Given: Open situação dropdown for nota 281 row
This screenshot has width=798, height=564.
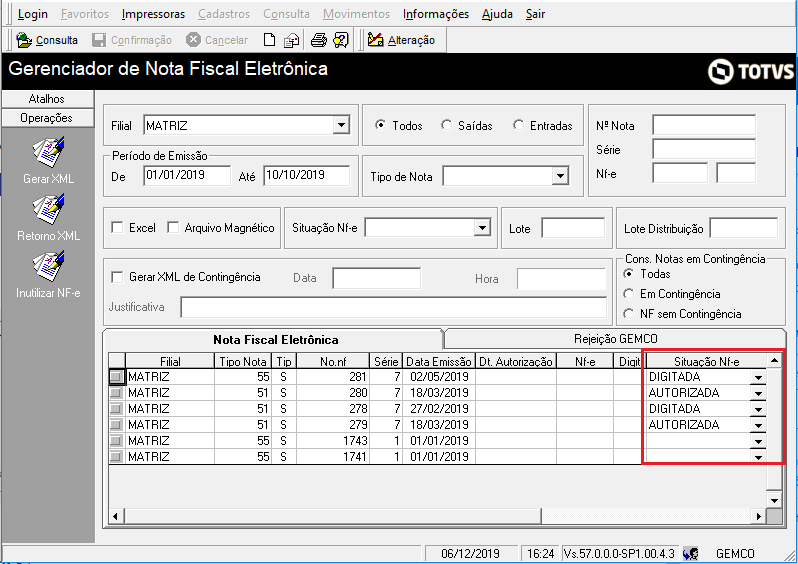Looking at the screenshot, I should pos(758,377).
